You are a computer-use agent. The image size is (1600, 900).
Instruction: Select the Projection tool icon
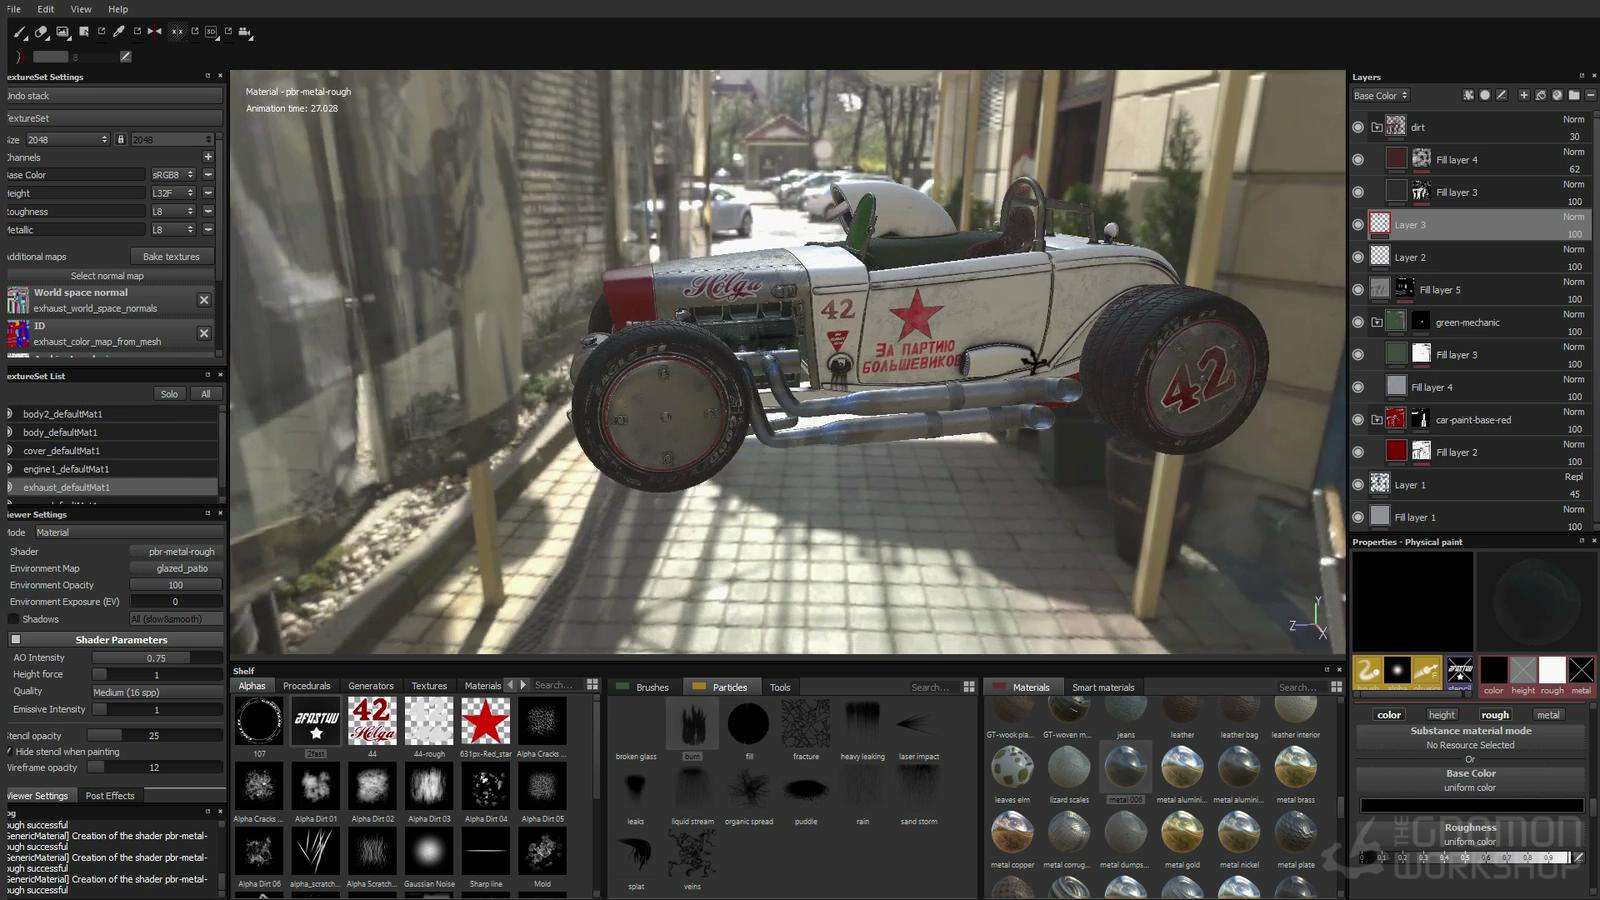[x=62, y=32]
